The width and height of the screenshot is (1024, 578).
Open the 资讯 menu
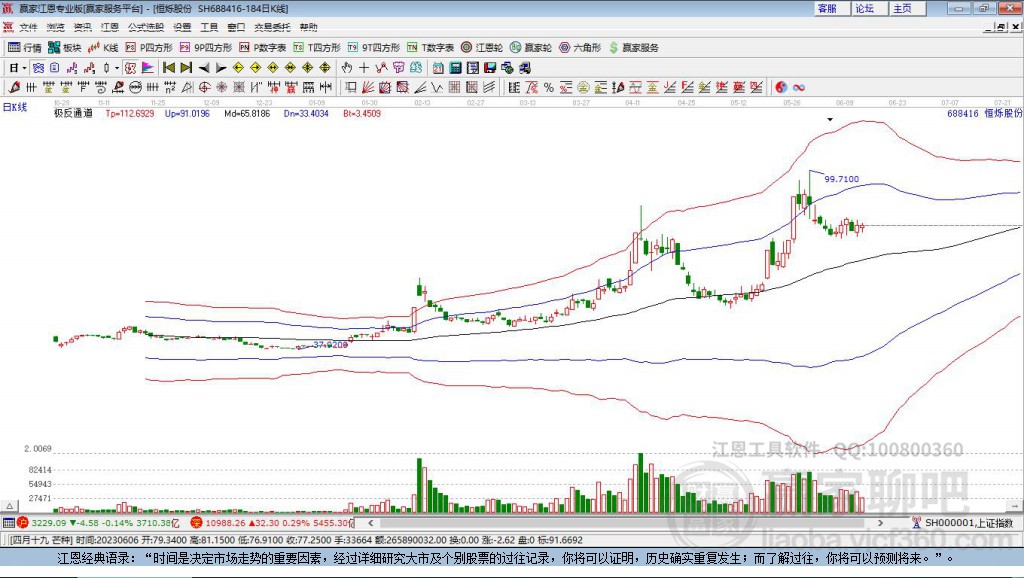click(82, 27)
